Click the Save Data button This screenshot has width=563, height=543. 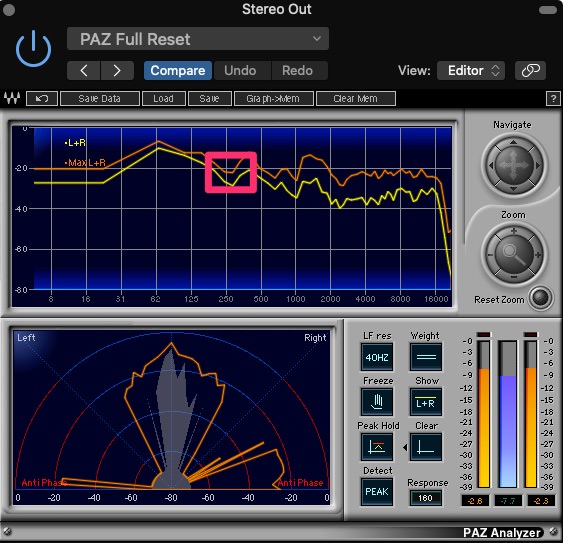tap(100, 98)
